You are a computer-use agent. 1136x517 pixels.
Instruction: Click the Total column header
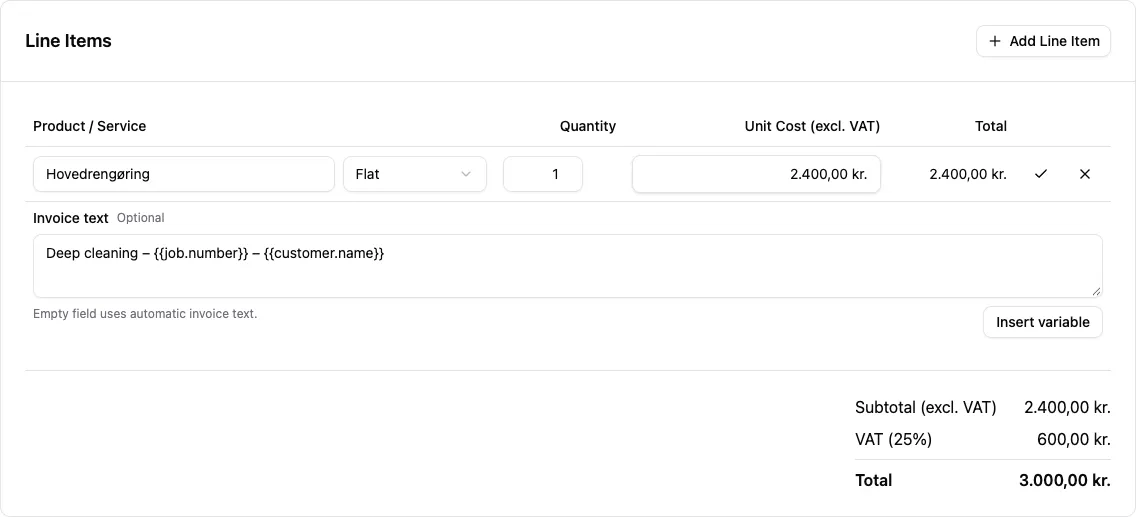[991, 126]
